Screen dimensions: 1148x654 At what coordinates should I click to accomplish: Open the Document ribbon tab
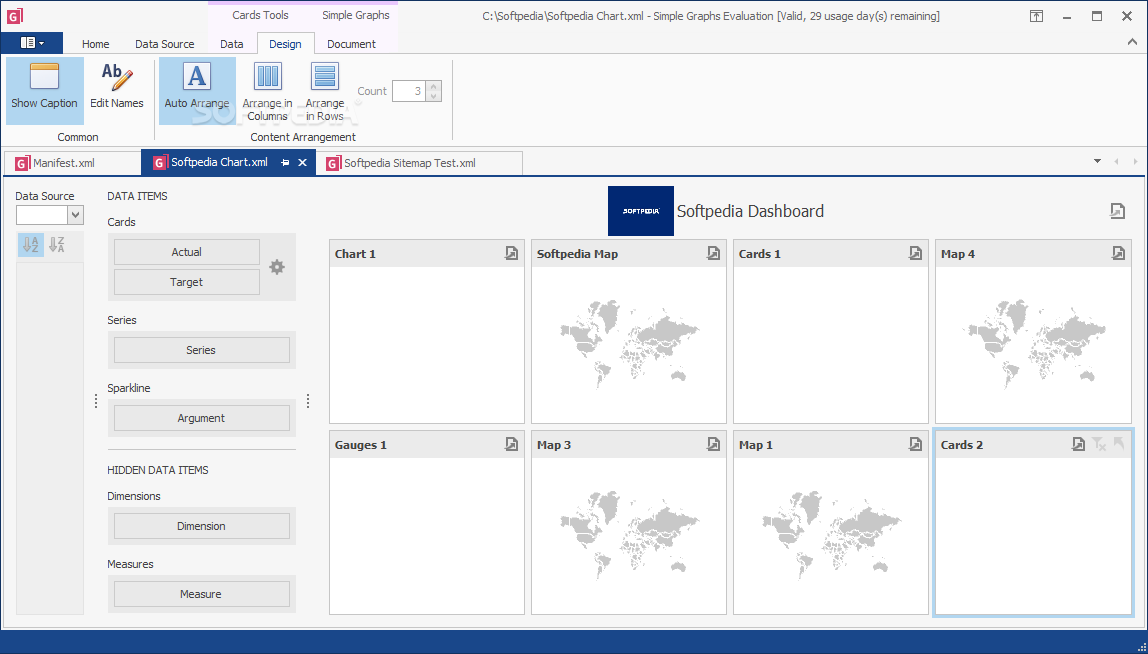351,44
